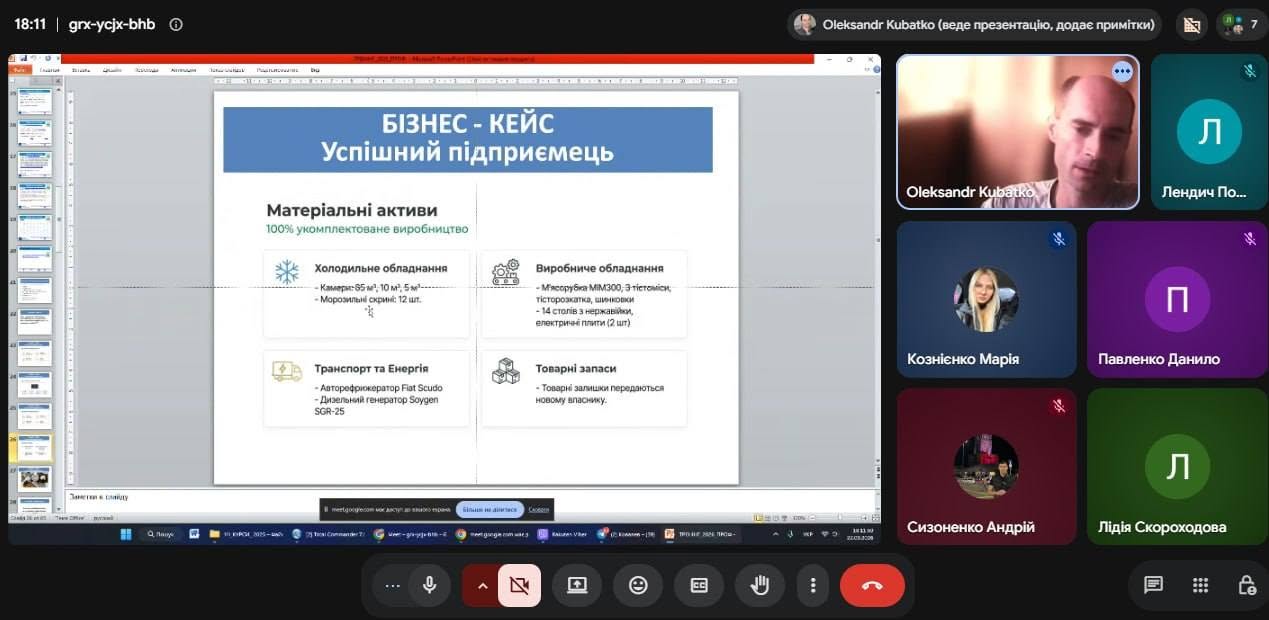Click the present screen icon
The height and width of the screenshot is (620, 1269).
coord(577,586)
